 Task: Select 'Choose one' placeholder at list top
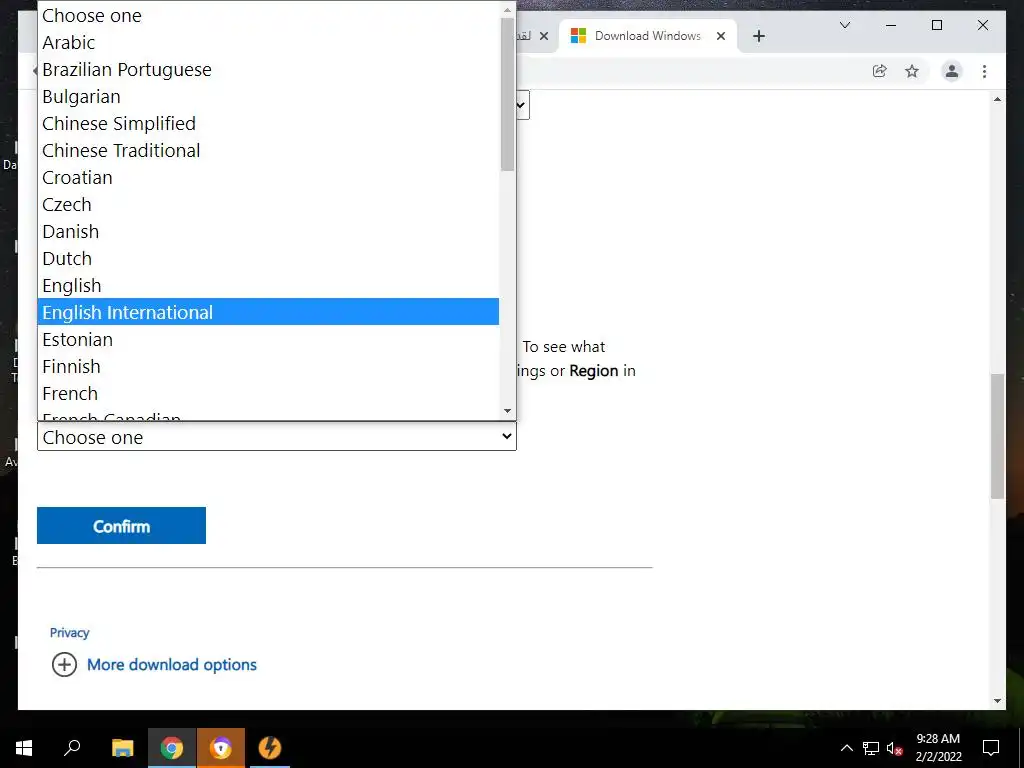tap(268, 16)
